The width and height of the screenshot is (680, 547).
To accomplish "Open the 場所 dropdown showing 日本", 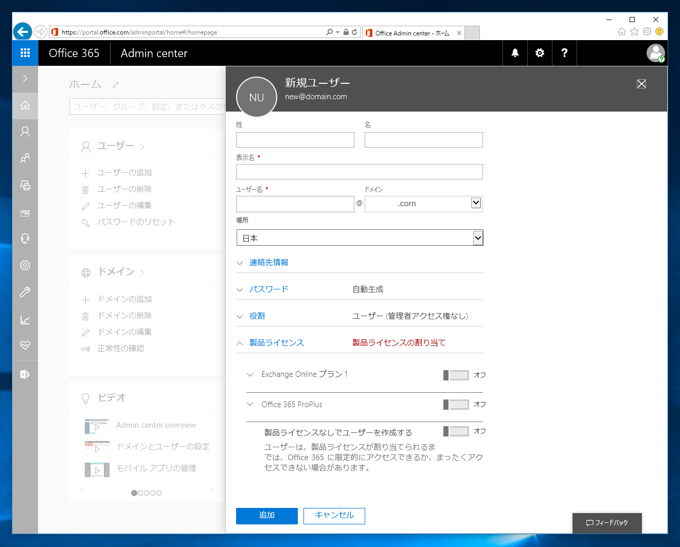I will pos(360,238).
